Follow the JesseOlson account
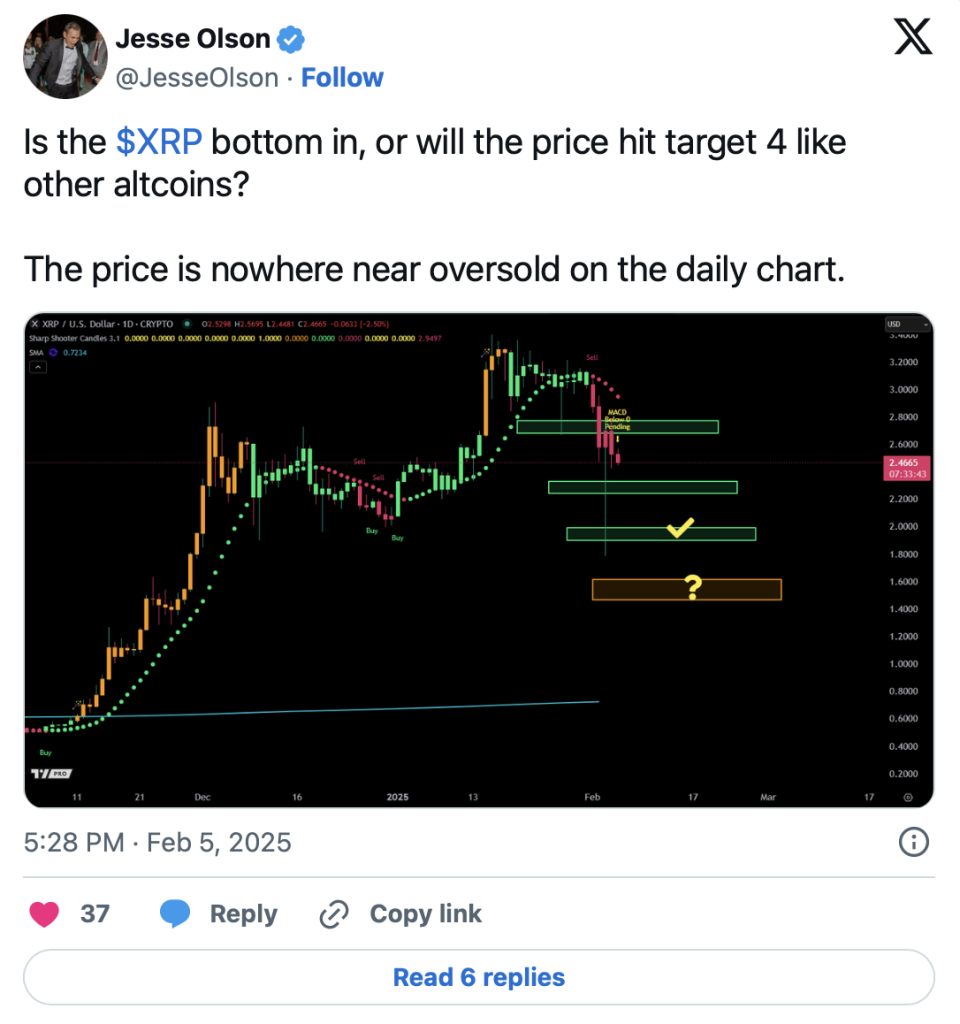Viewport: 960px width, 1024px height. tap(342, 78)
